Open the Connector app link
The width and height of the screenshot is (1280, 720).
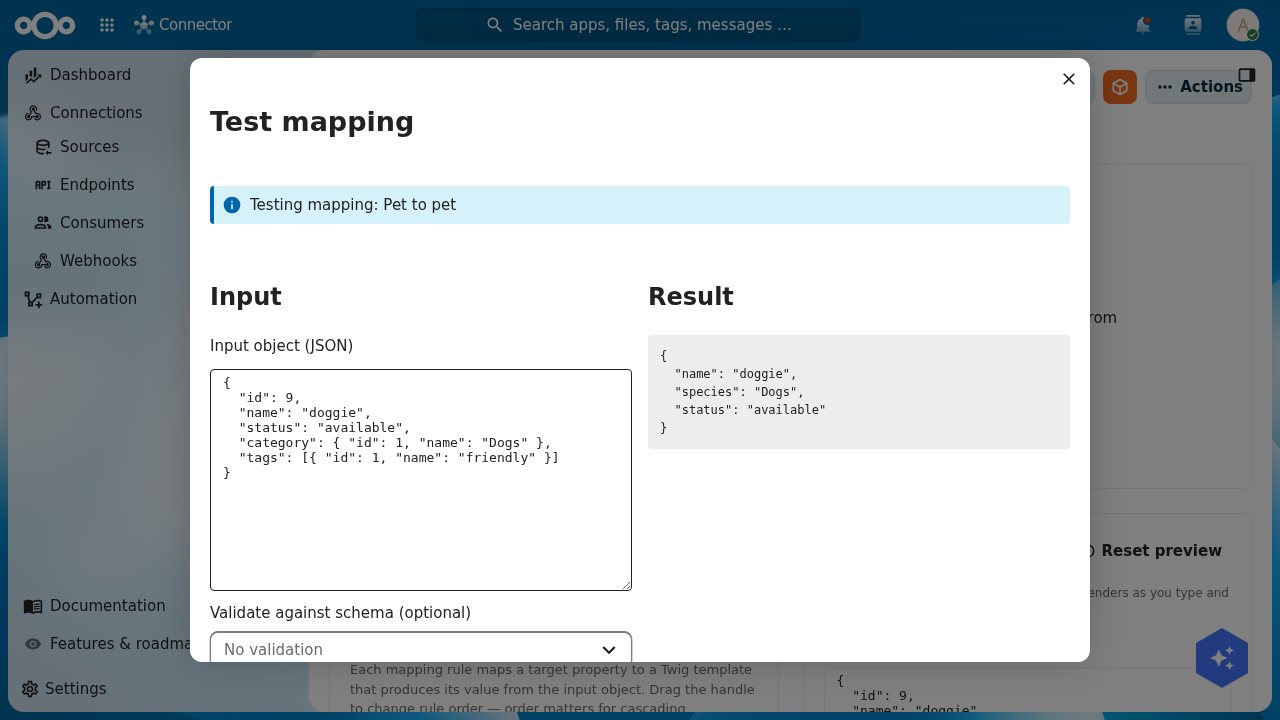[183, 25]
